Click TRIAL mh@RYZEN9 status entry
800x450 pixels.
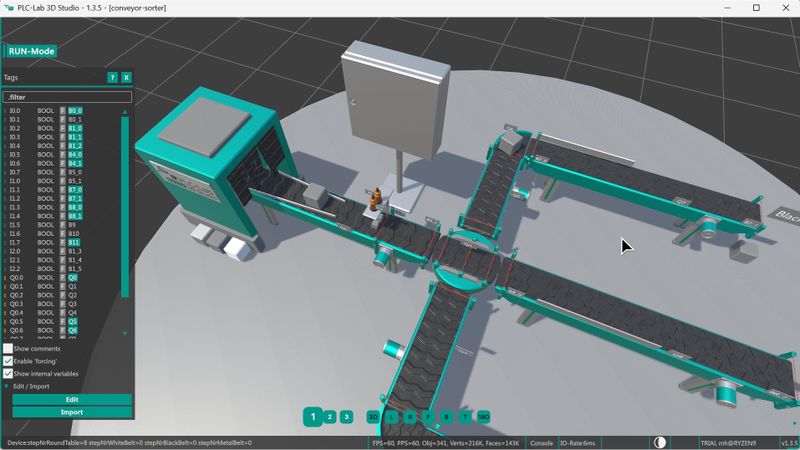(x=728, y=443)
